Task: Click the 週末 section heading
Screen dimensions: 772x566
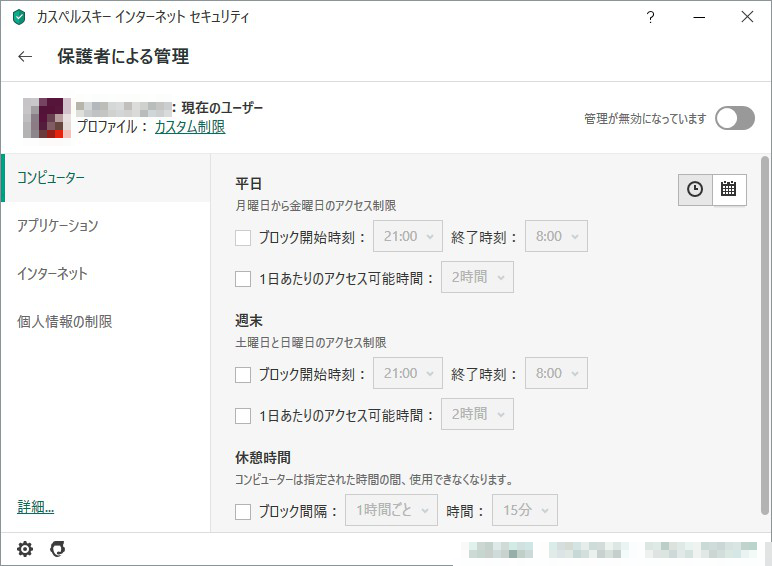Action: point(249,321)
